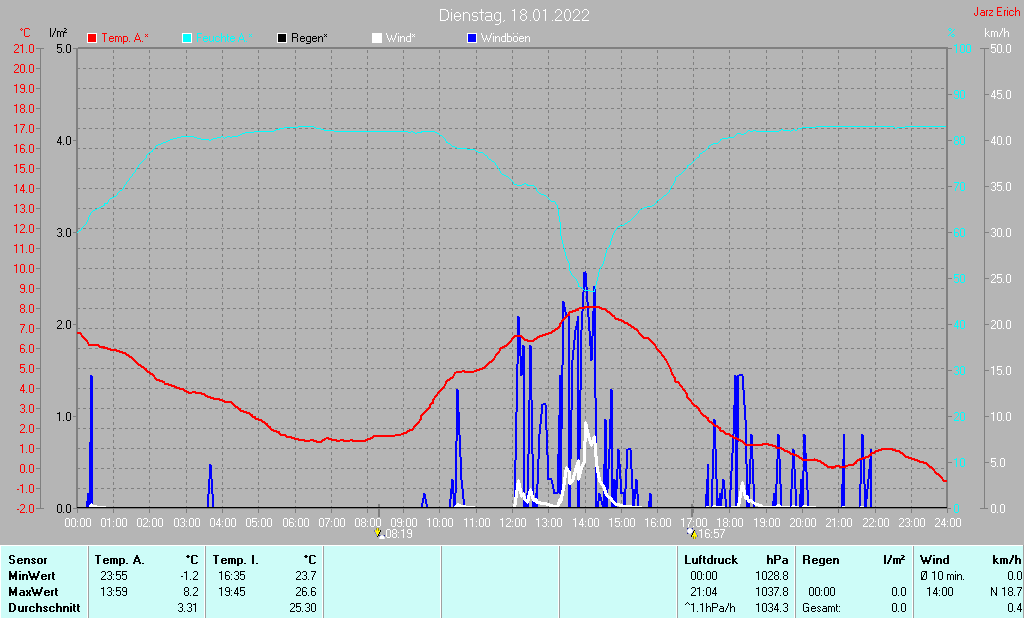This screenshot has width=1024, height=618.
Task: Click the 'MinWert' row label
Action: coord(32,576)
